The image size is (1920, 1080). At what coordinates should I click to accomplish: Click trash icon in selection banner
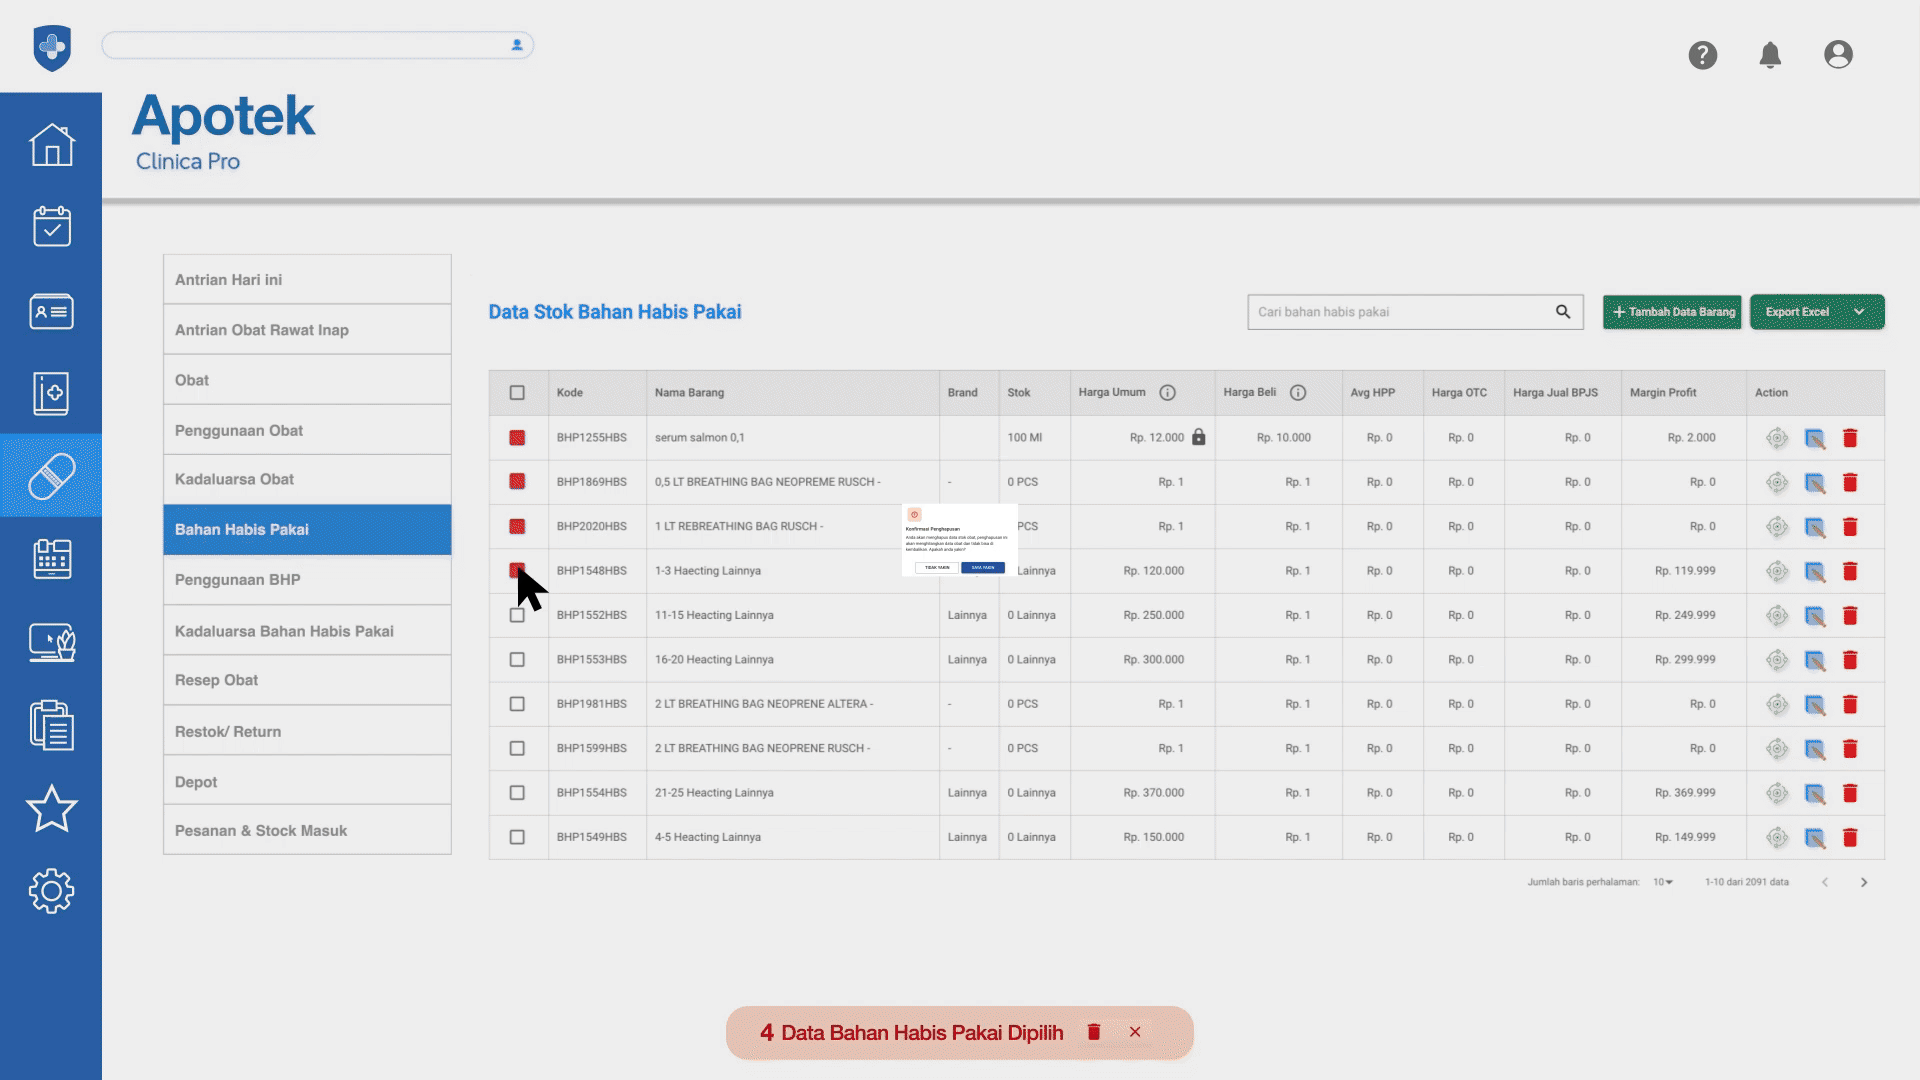[1094, 1032]
